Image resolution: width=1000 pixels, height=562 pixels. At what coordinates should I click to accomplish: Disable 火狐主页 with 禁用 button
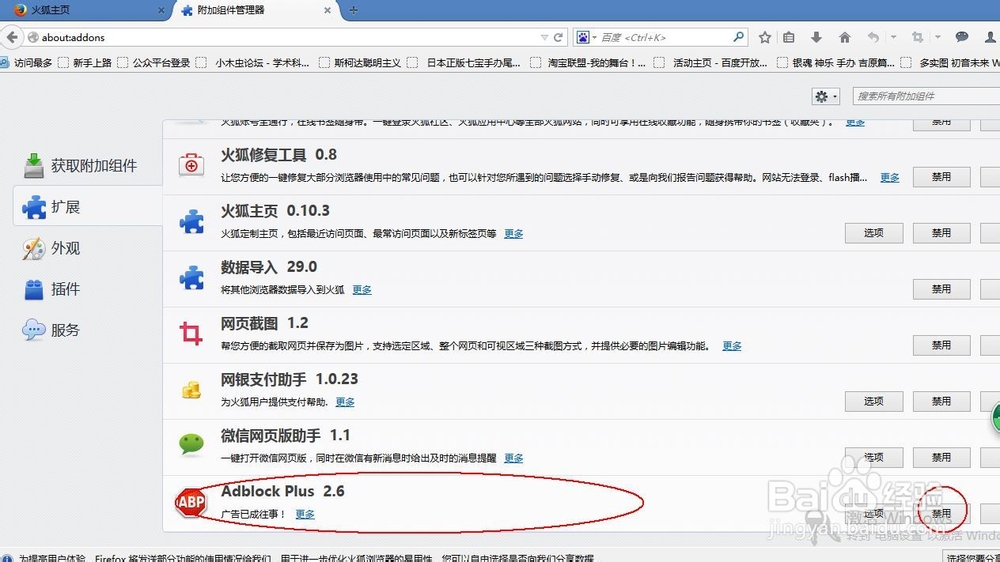click(941, 233)
